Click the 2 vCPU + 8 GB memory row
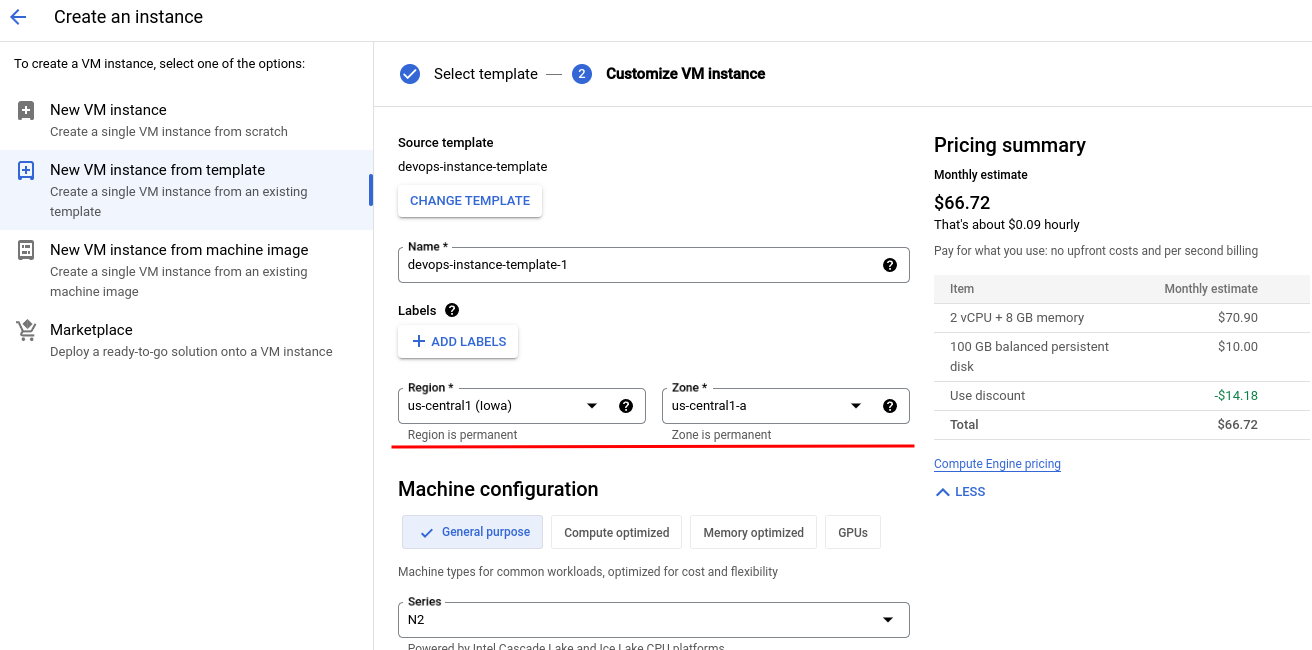 (x=1122, y=318)
